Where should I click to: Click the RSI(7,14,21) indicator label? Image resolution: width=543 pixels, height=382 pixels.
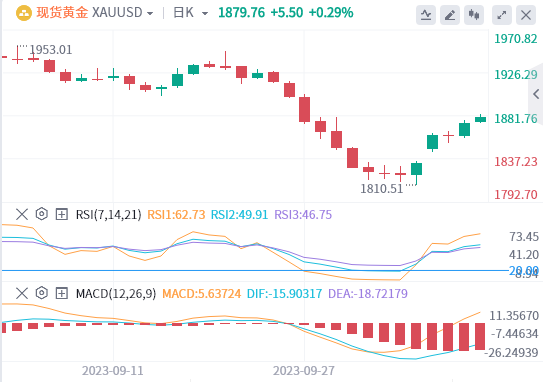[x=108, y=215]
